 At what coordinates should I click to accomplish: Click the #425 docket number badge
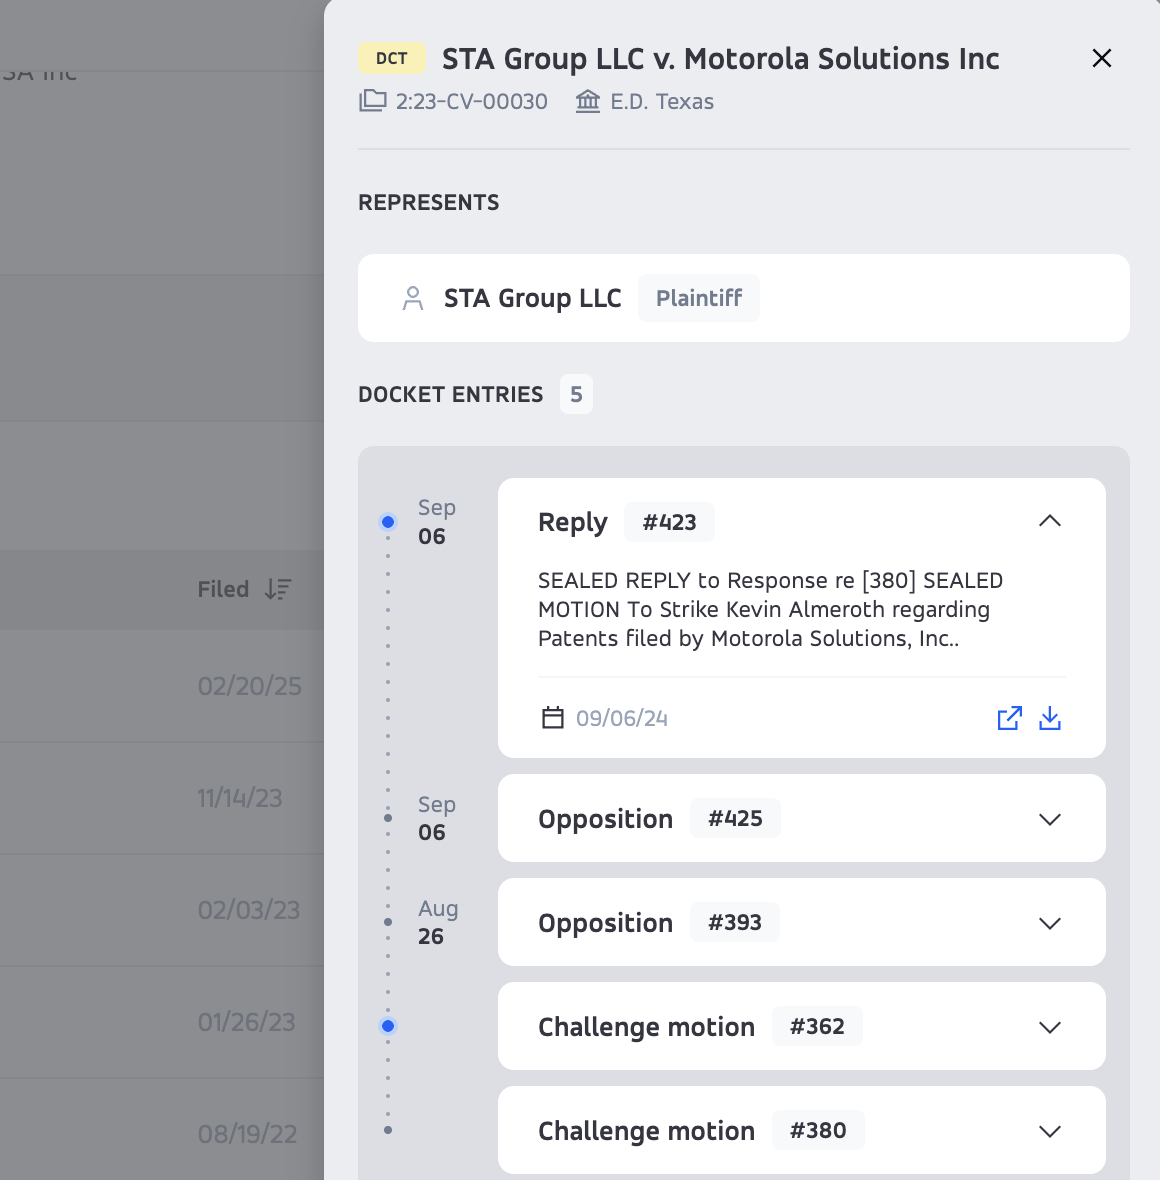pyautogui.click(x=735, y=818)
